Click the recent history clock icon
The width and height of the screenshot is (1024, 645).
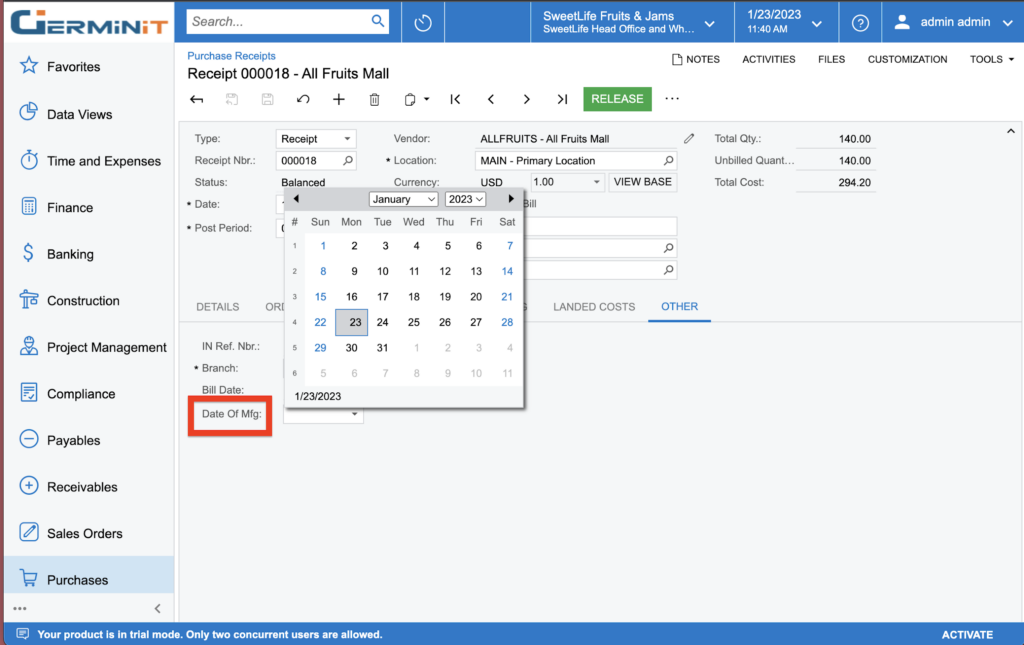(423, 22)
